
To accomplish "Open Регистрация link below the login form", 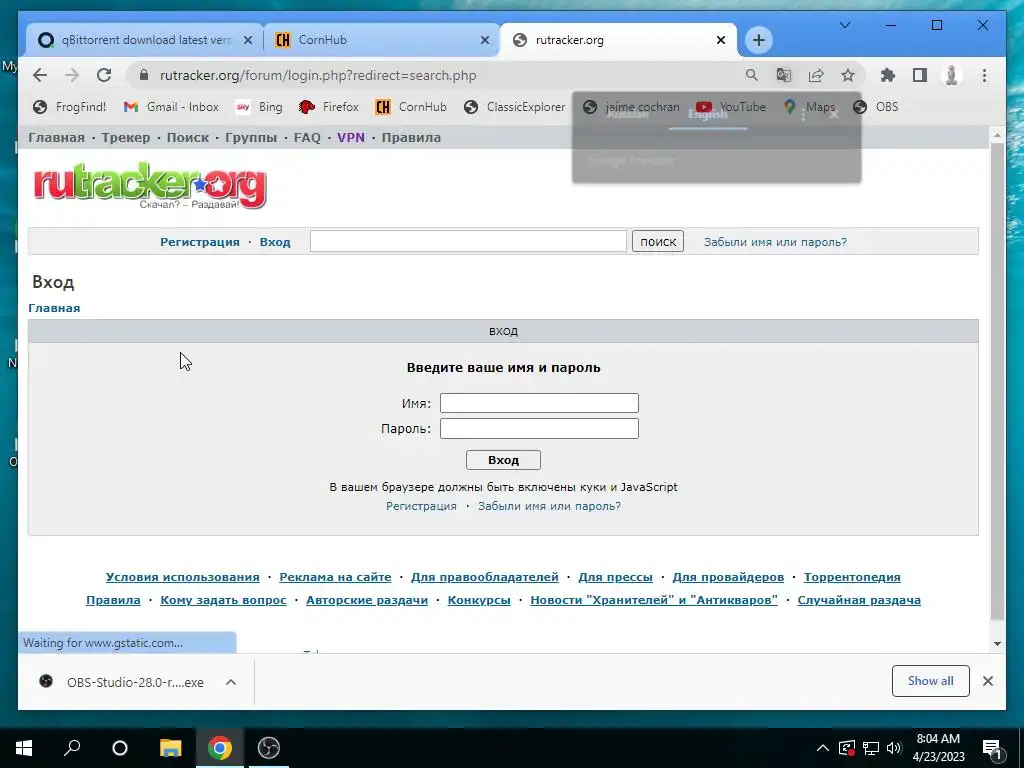I will pyautogui.click(x=421, y=506).
